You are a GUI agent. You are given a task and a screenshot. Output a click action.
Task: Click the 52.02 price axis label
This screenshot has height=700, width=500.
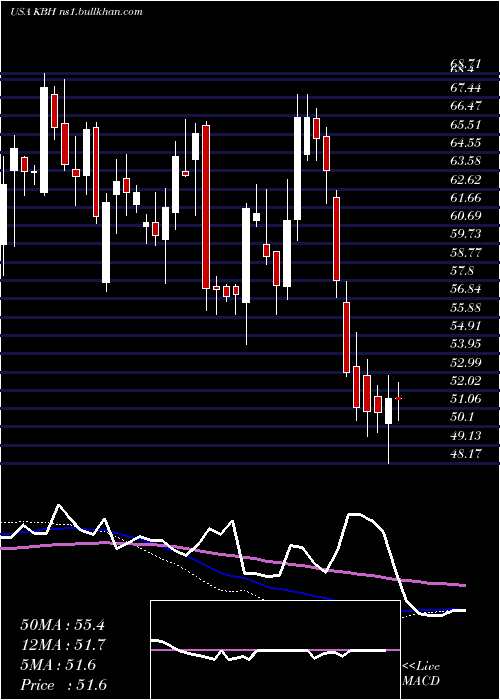pos(465,381)
